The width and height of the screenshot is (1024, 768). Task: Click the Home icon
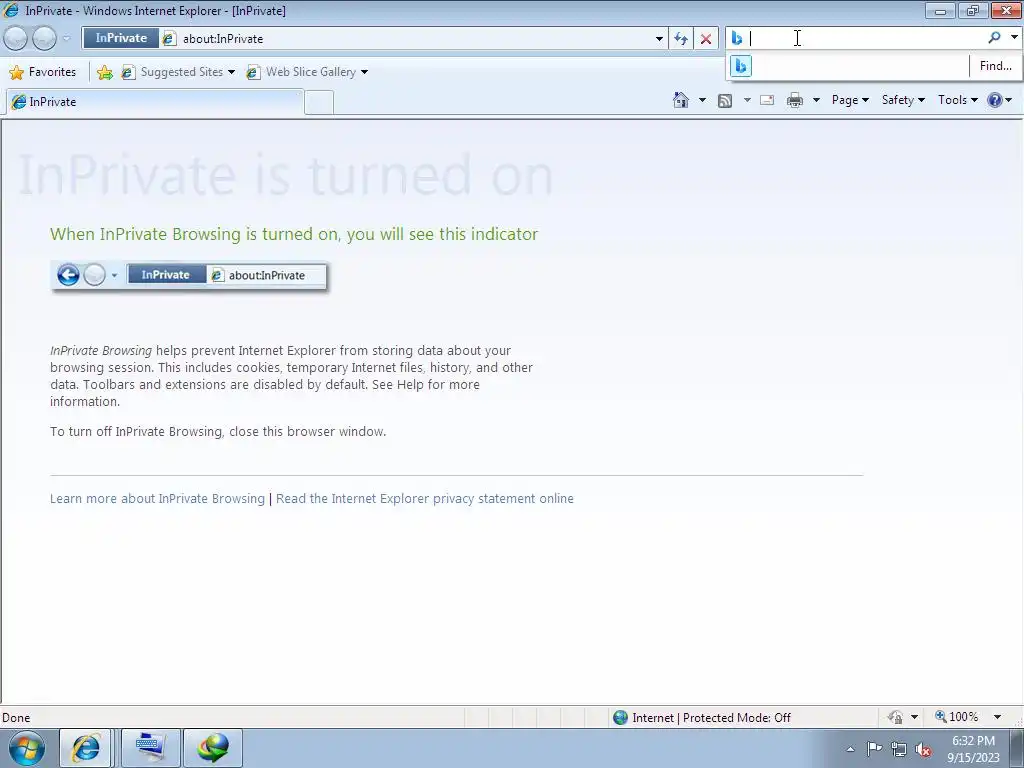[680, 100]
